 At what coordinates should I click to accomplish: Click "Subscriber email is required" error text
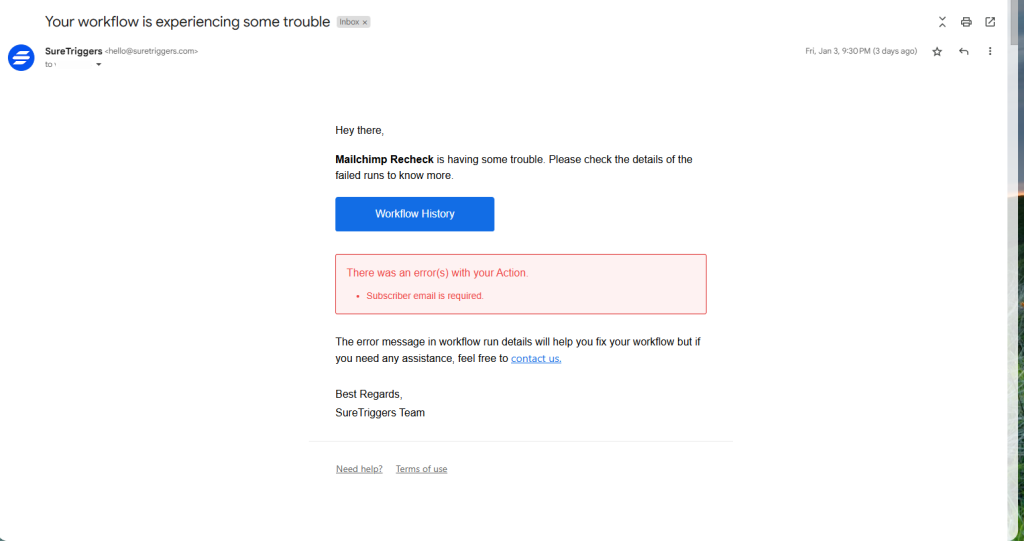pos(425,296)
